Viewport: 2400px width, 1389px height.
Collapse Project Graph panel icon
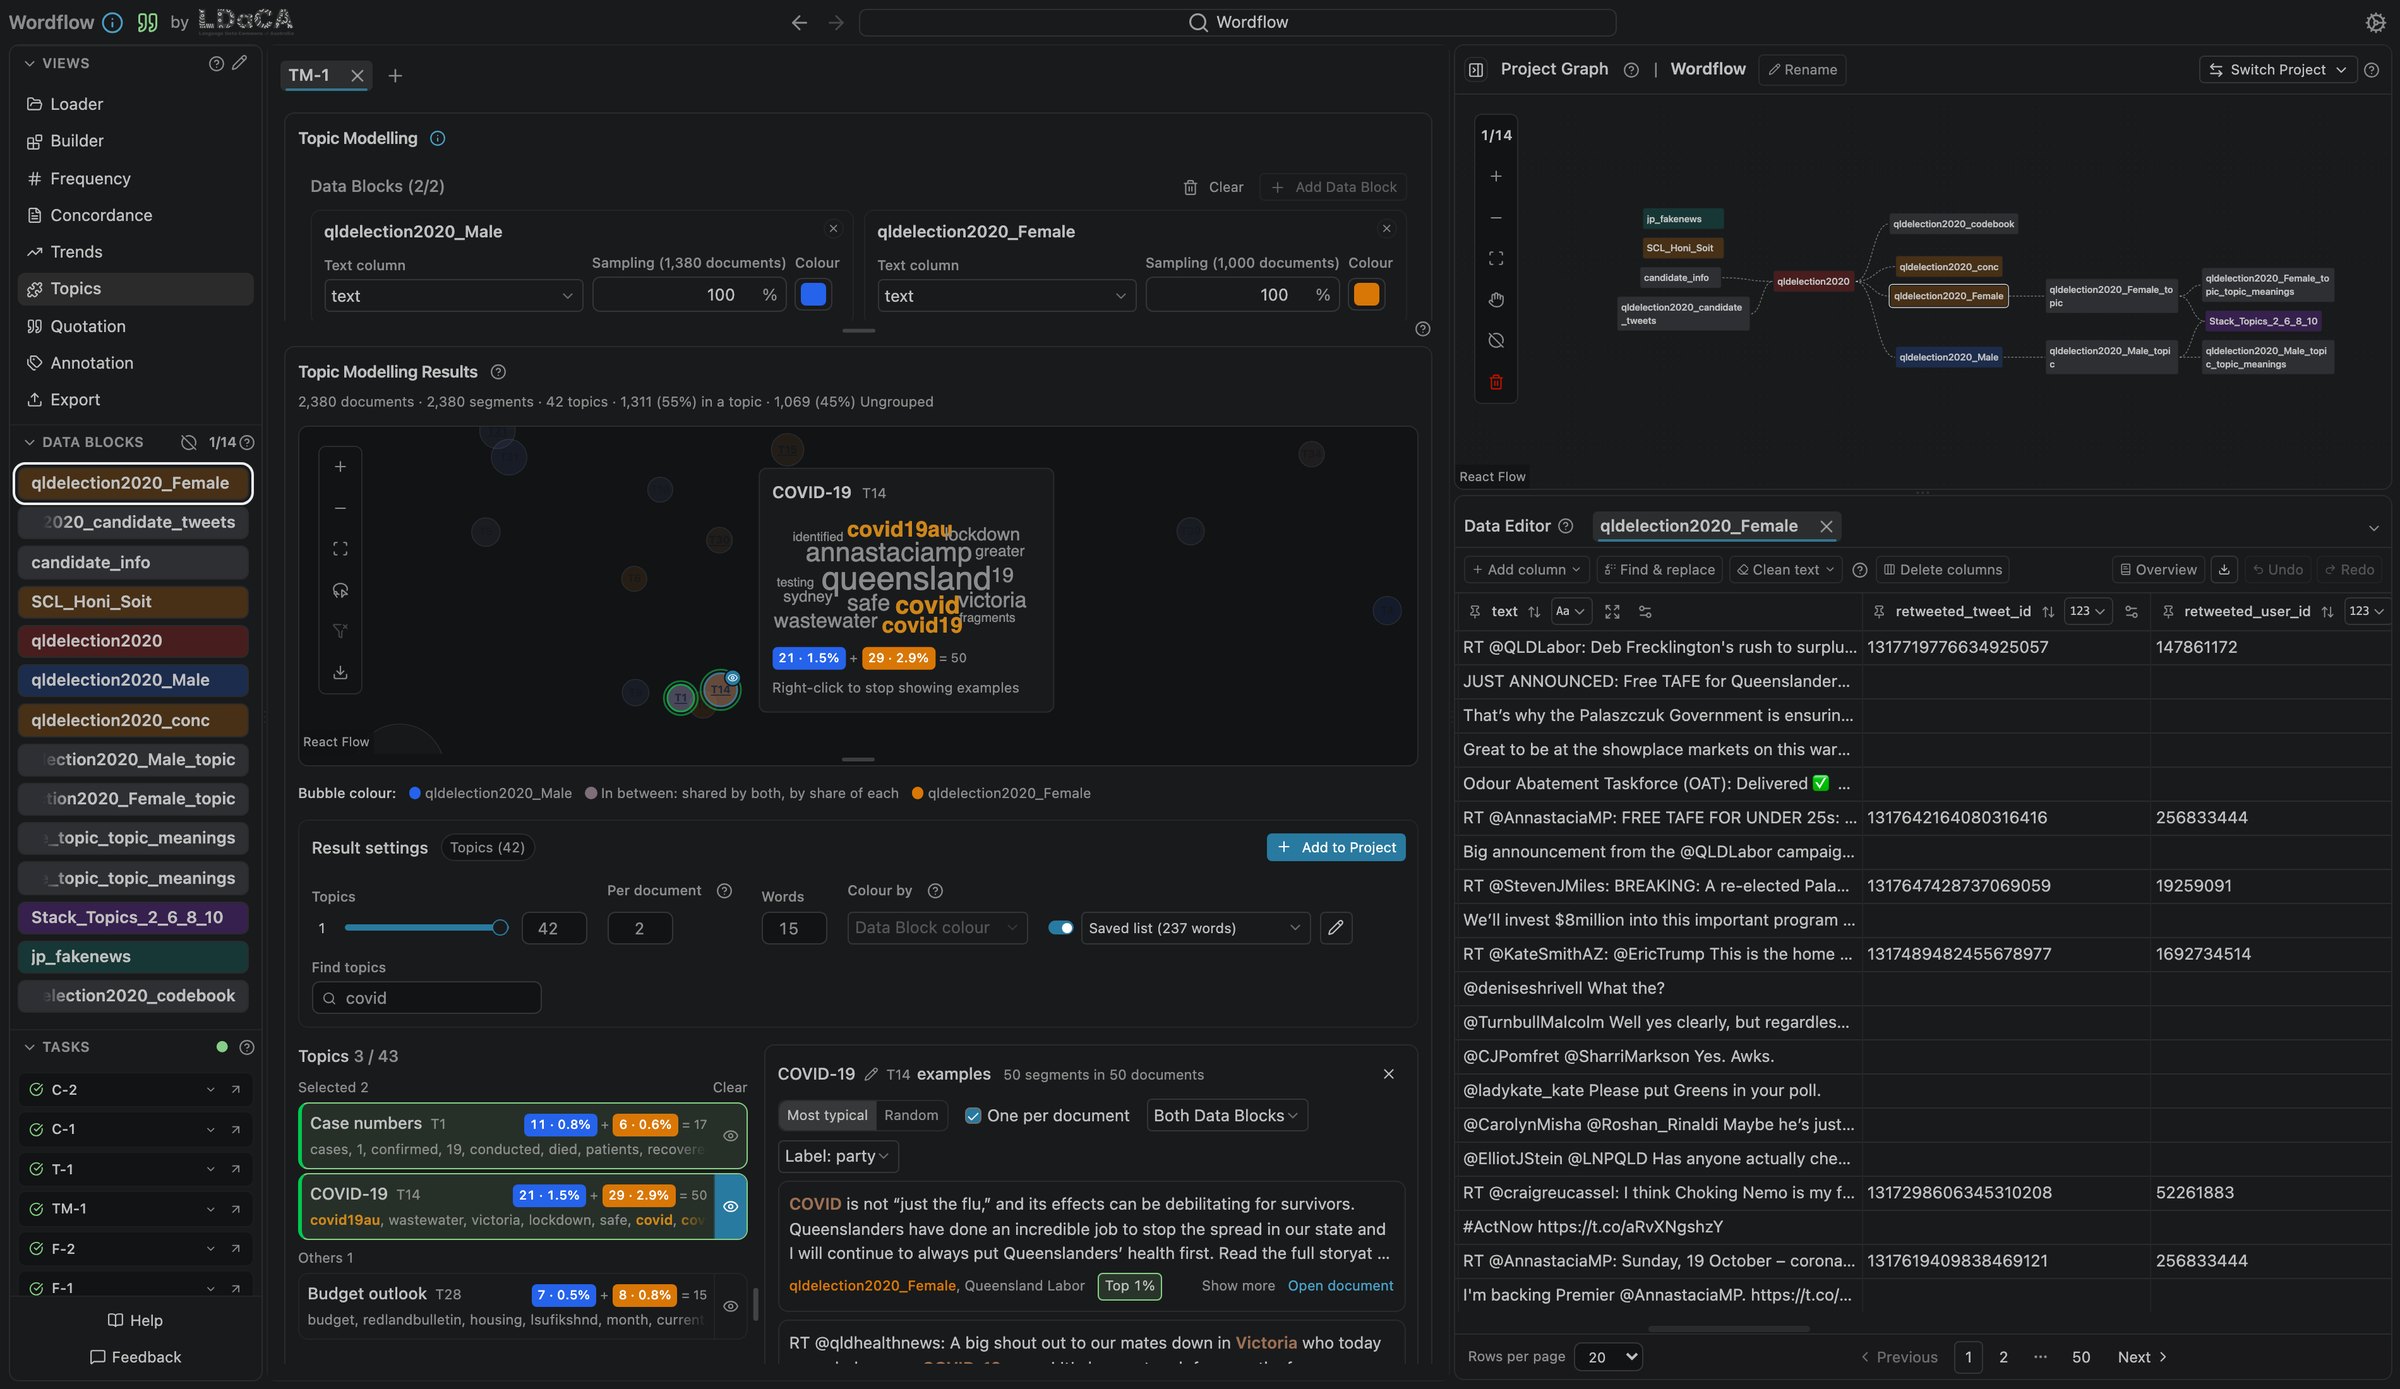(1475, 70)
